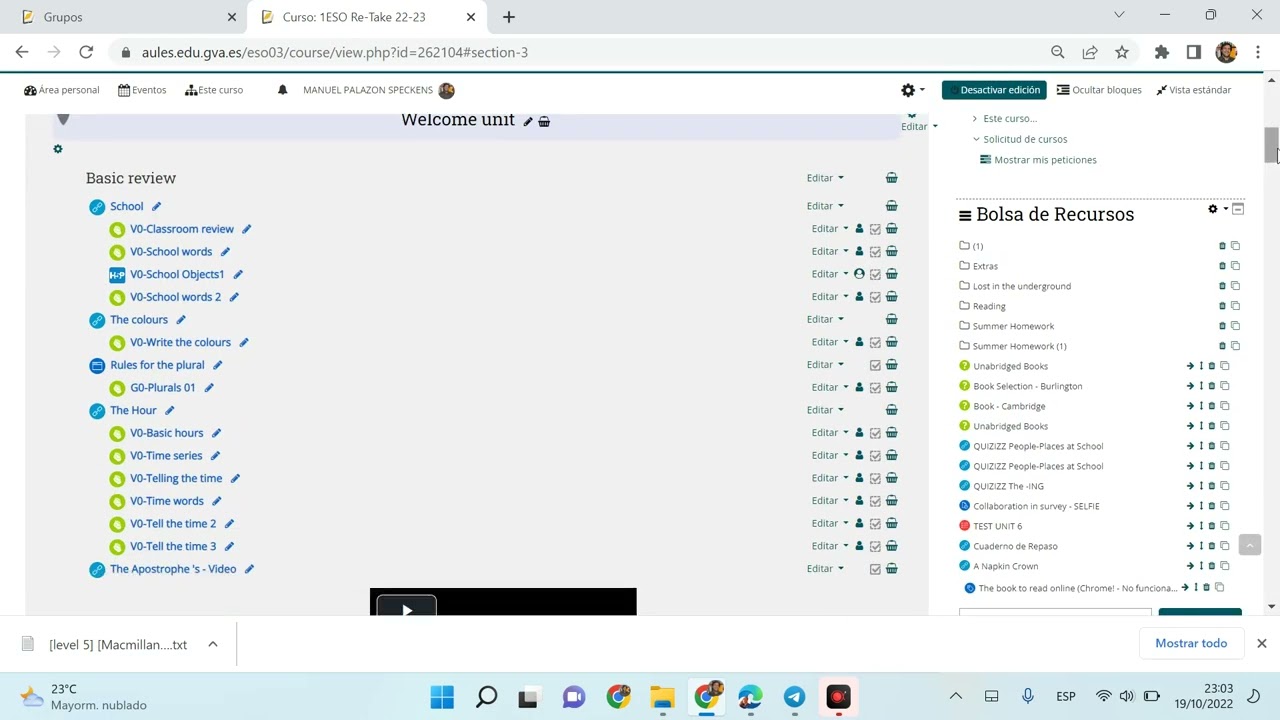Delete TEST UNIT 6 from Bolsa de Recursos
The height and width of the screenshot is (720, 1280).
(1212, 526)
